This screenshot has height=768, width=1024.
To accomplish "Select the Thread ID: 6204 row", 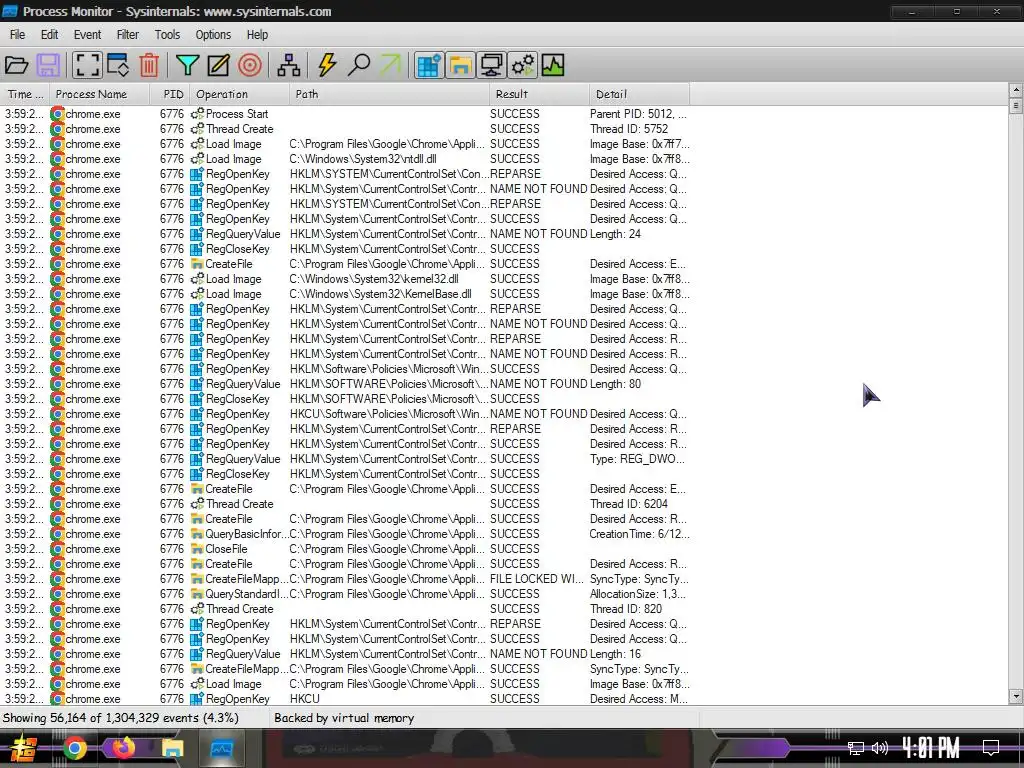I will [x=345, y=504].
